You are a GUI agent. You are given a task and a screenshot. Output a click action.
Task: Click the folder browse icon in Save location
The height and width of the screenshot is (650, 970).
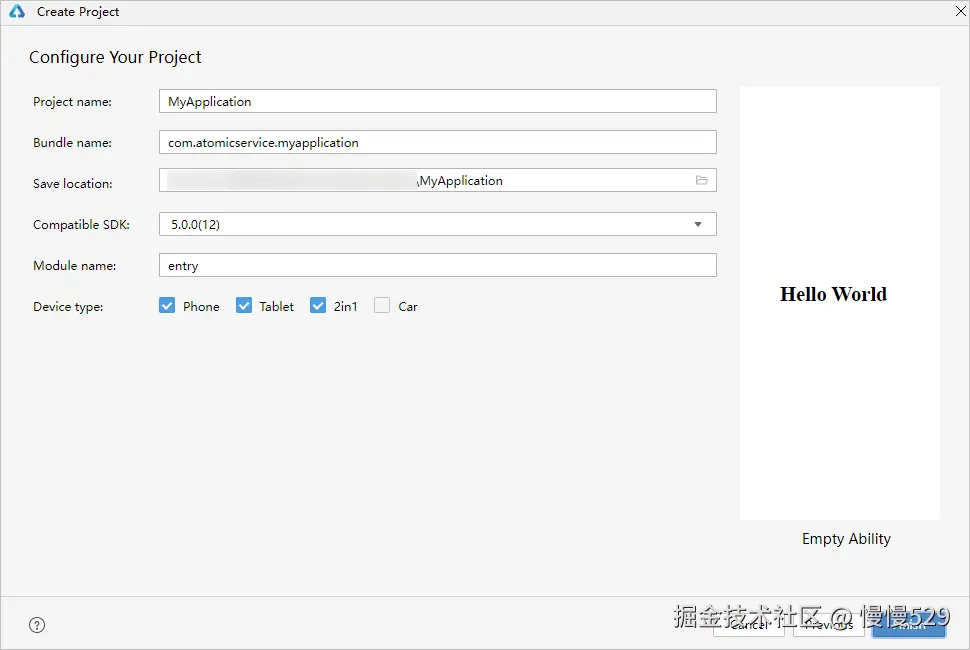[x=702, y=181]
